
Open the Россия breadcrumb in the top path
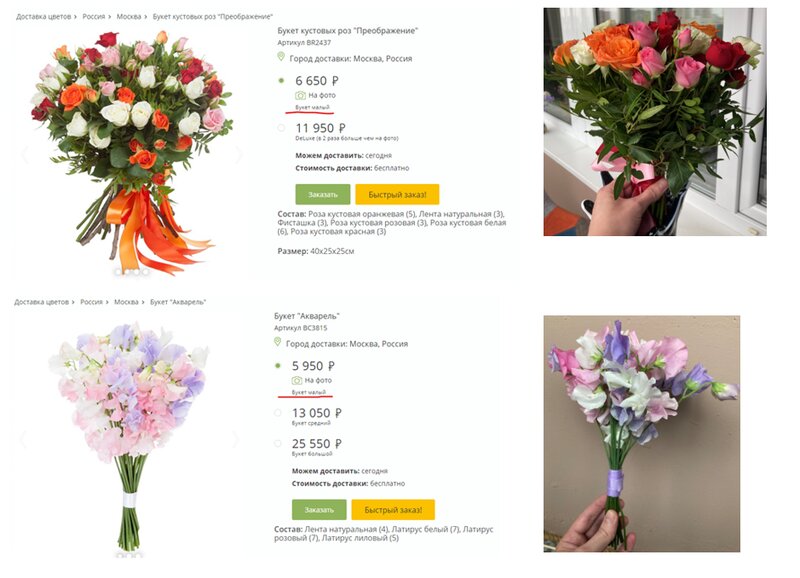tap(94, 17)
